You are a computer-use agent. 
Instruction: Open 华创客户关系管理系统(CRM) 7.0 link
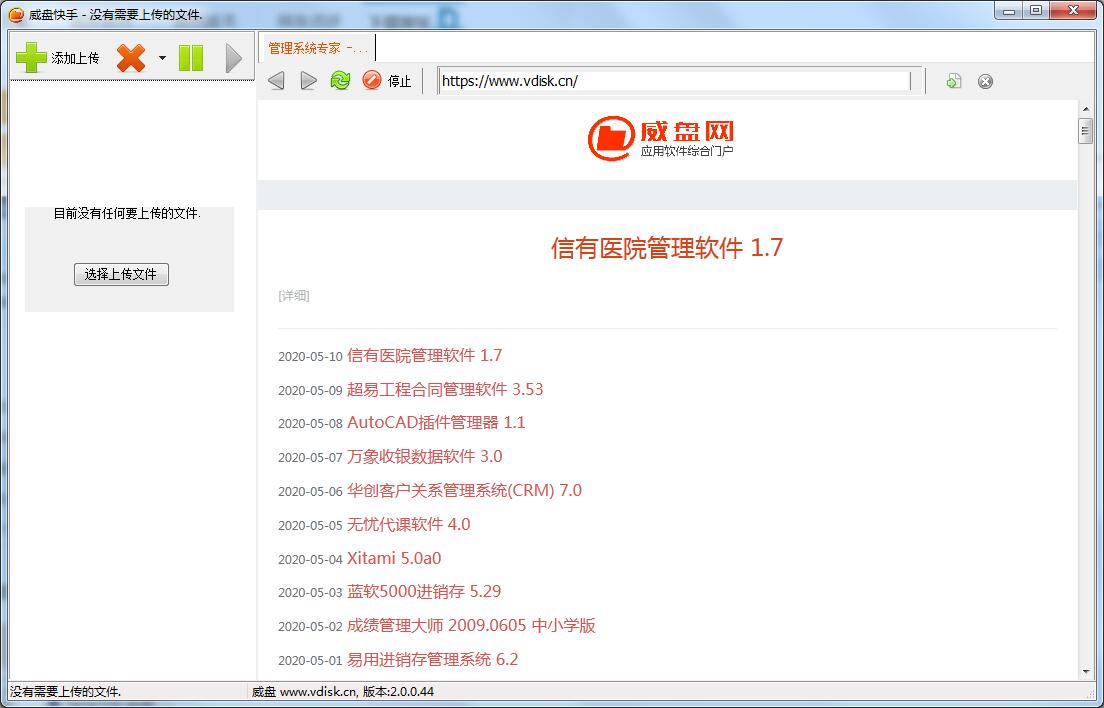click(465, 490)
